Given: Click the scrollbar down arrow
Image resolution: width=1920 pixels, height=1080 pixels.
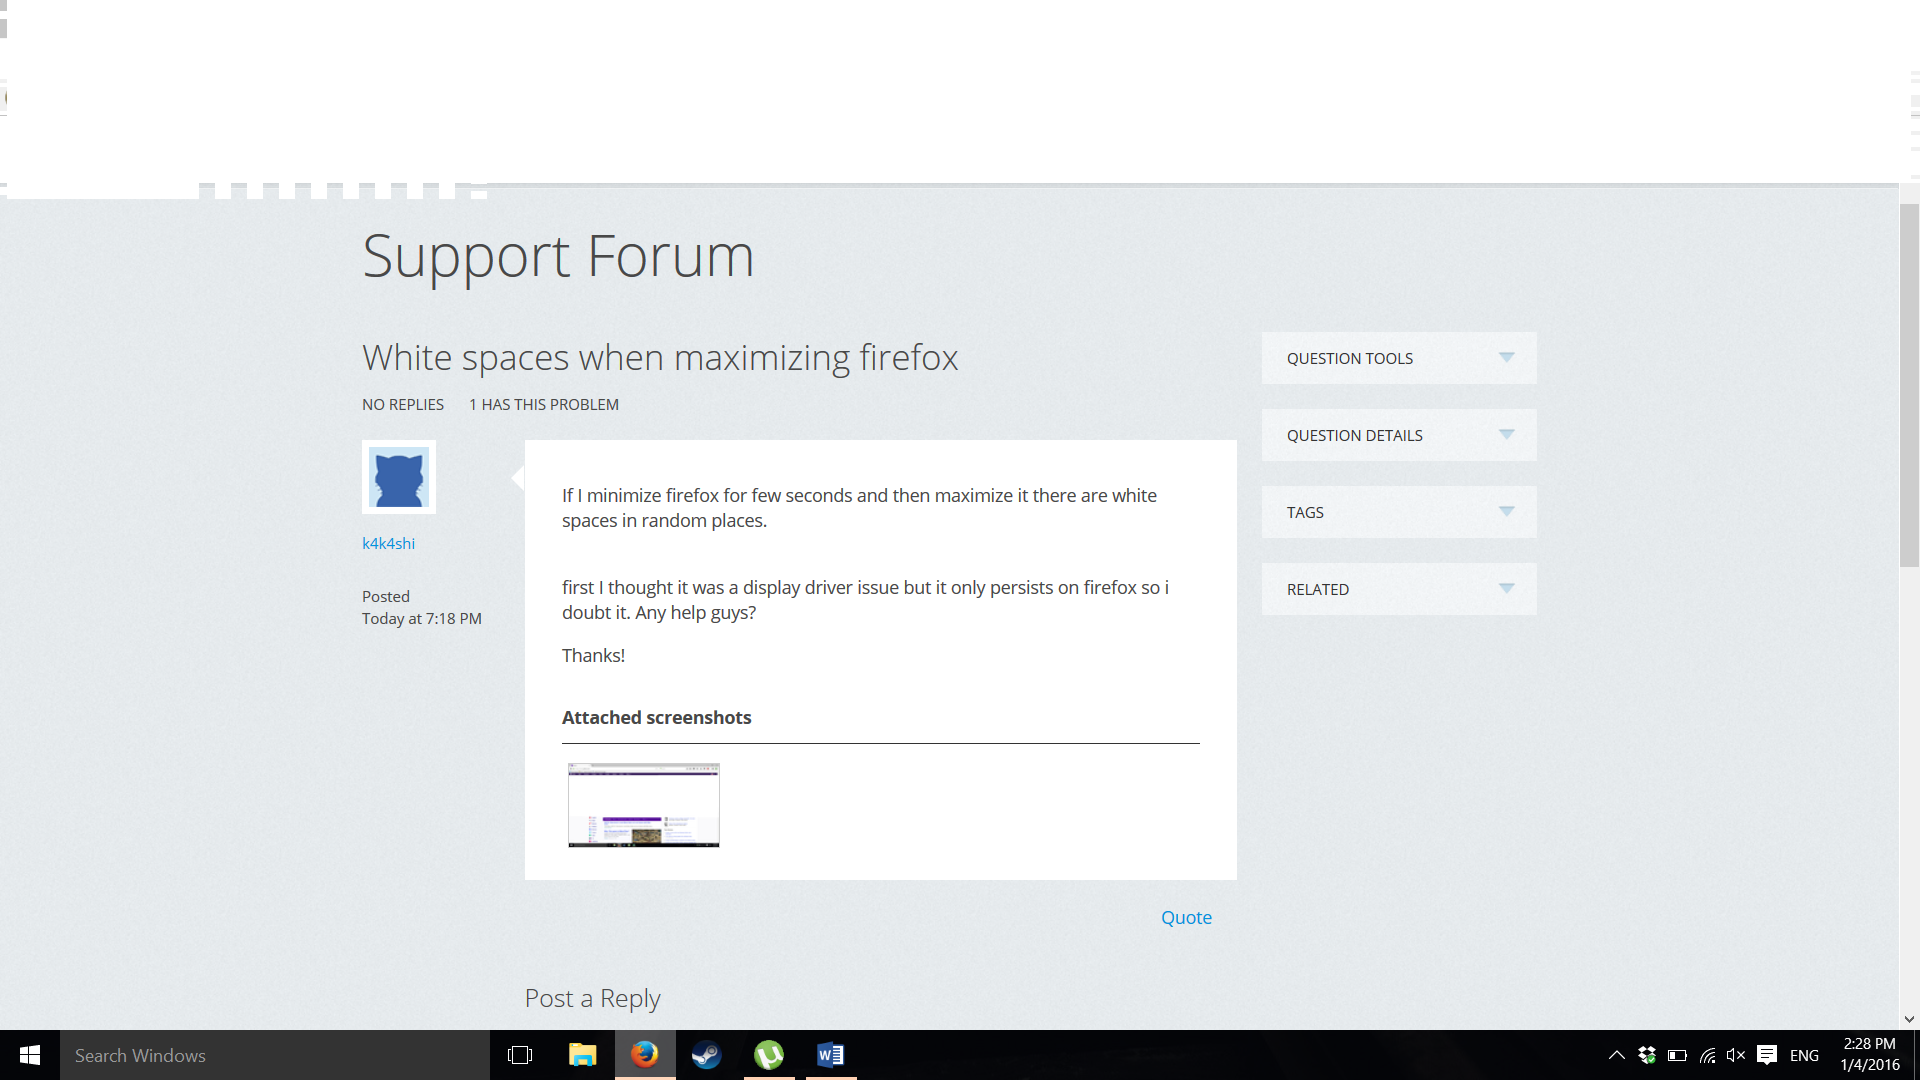Looking at the screenshot, I should [1909, 1019].
